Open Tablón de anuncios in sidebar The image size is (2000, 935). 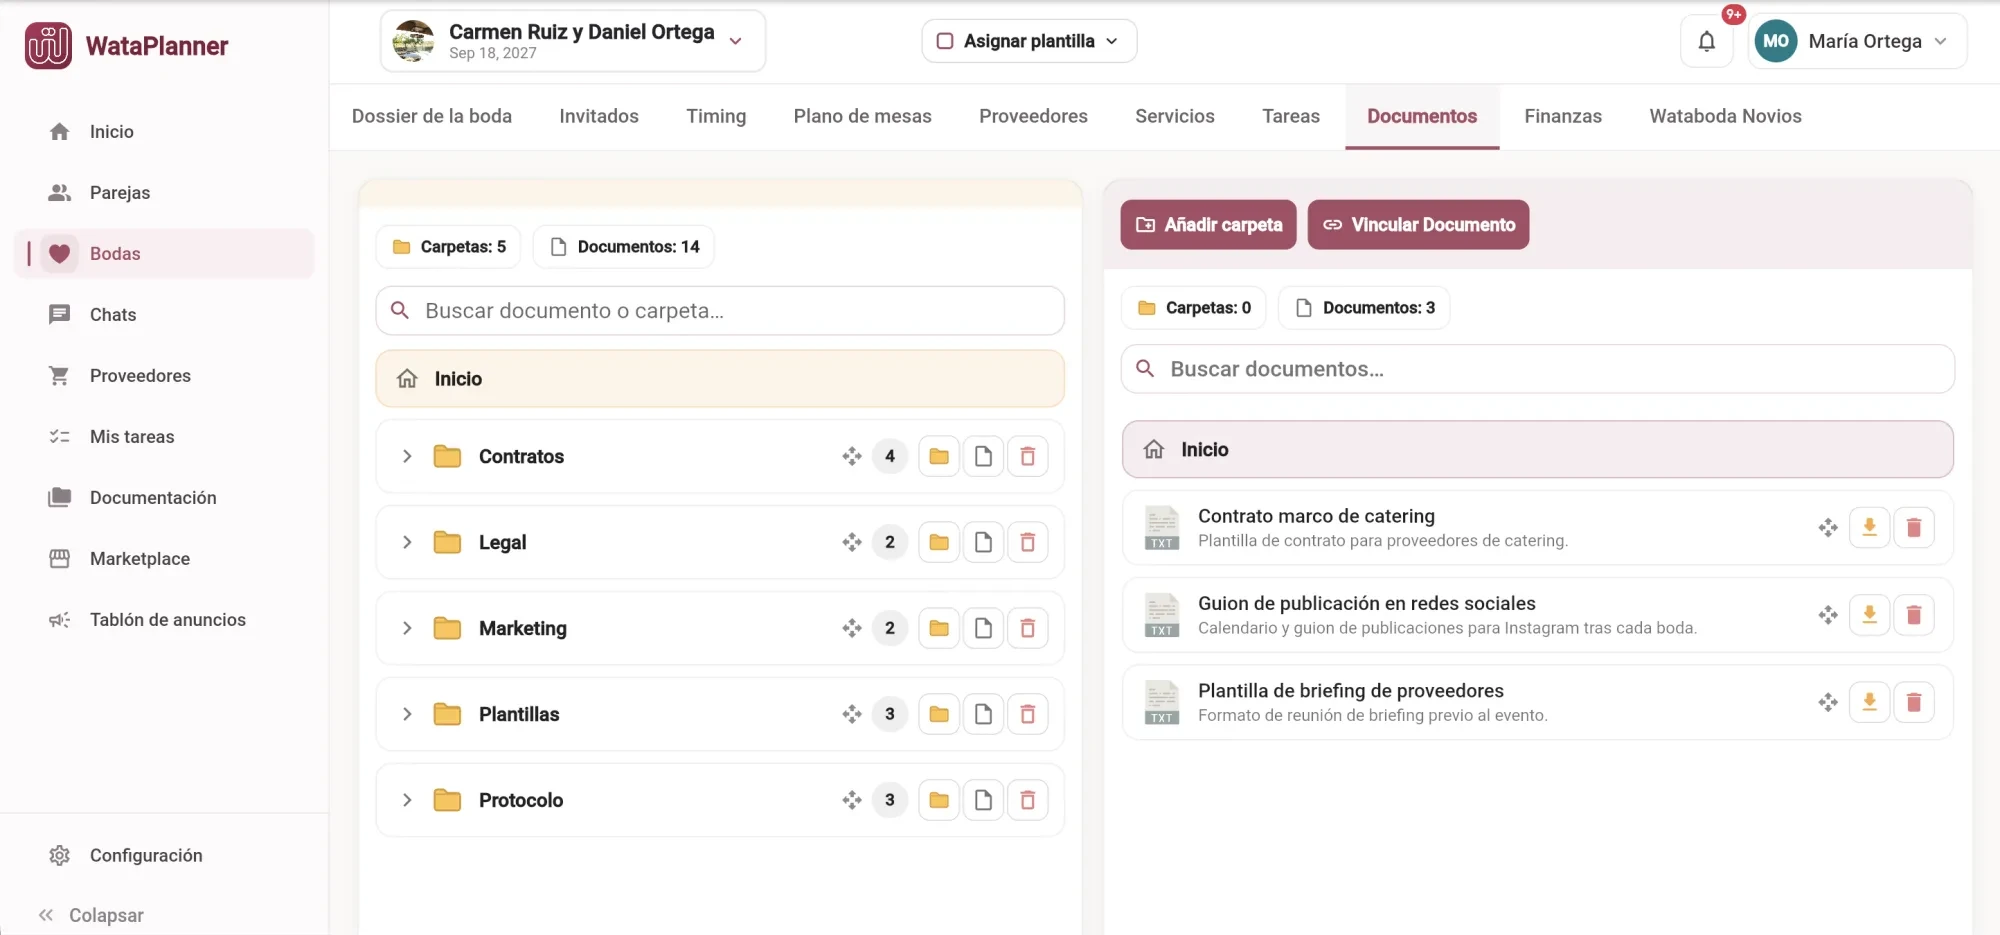point(164,619)
